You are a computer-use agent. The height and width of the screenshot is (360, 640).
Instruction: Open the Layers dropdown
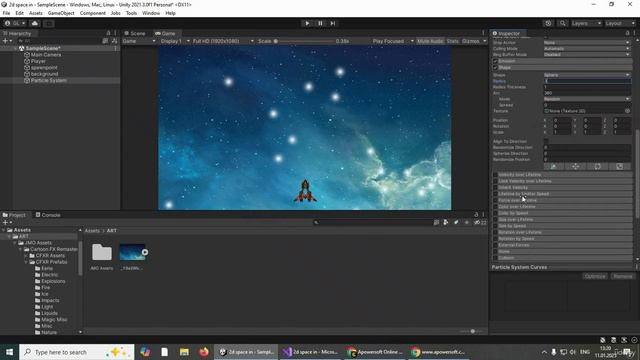[586, 23]
